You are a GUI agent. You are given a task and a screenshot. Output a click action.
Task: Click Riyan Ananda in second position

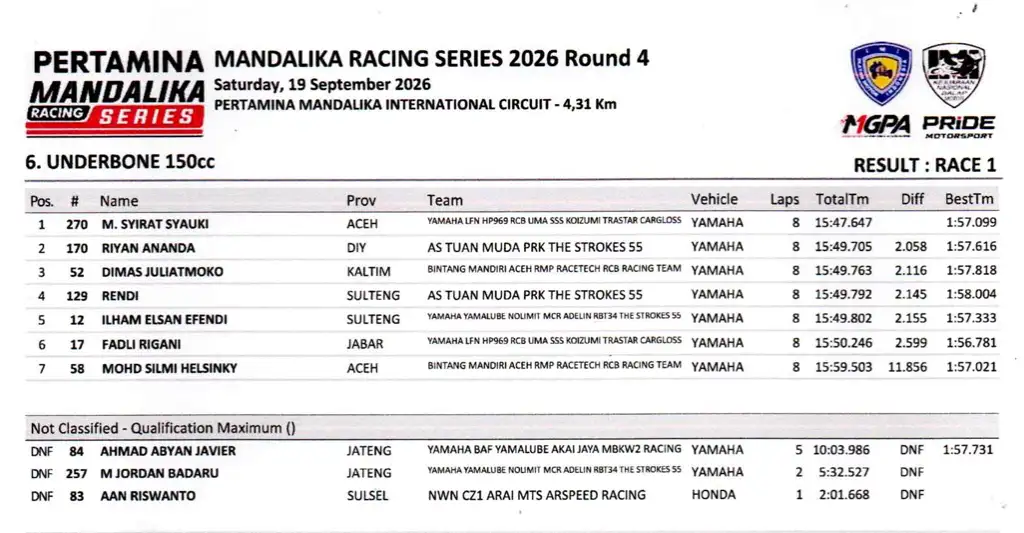(148, 248)
